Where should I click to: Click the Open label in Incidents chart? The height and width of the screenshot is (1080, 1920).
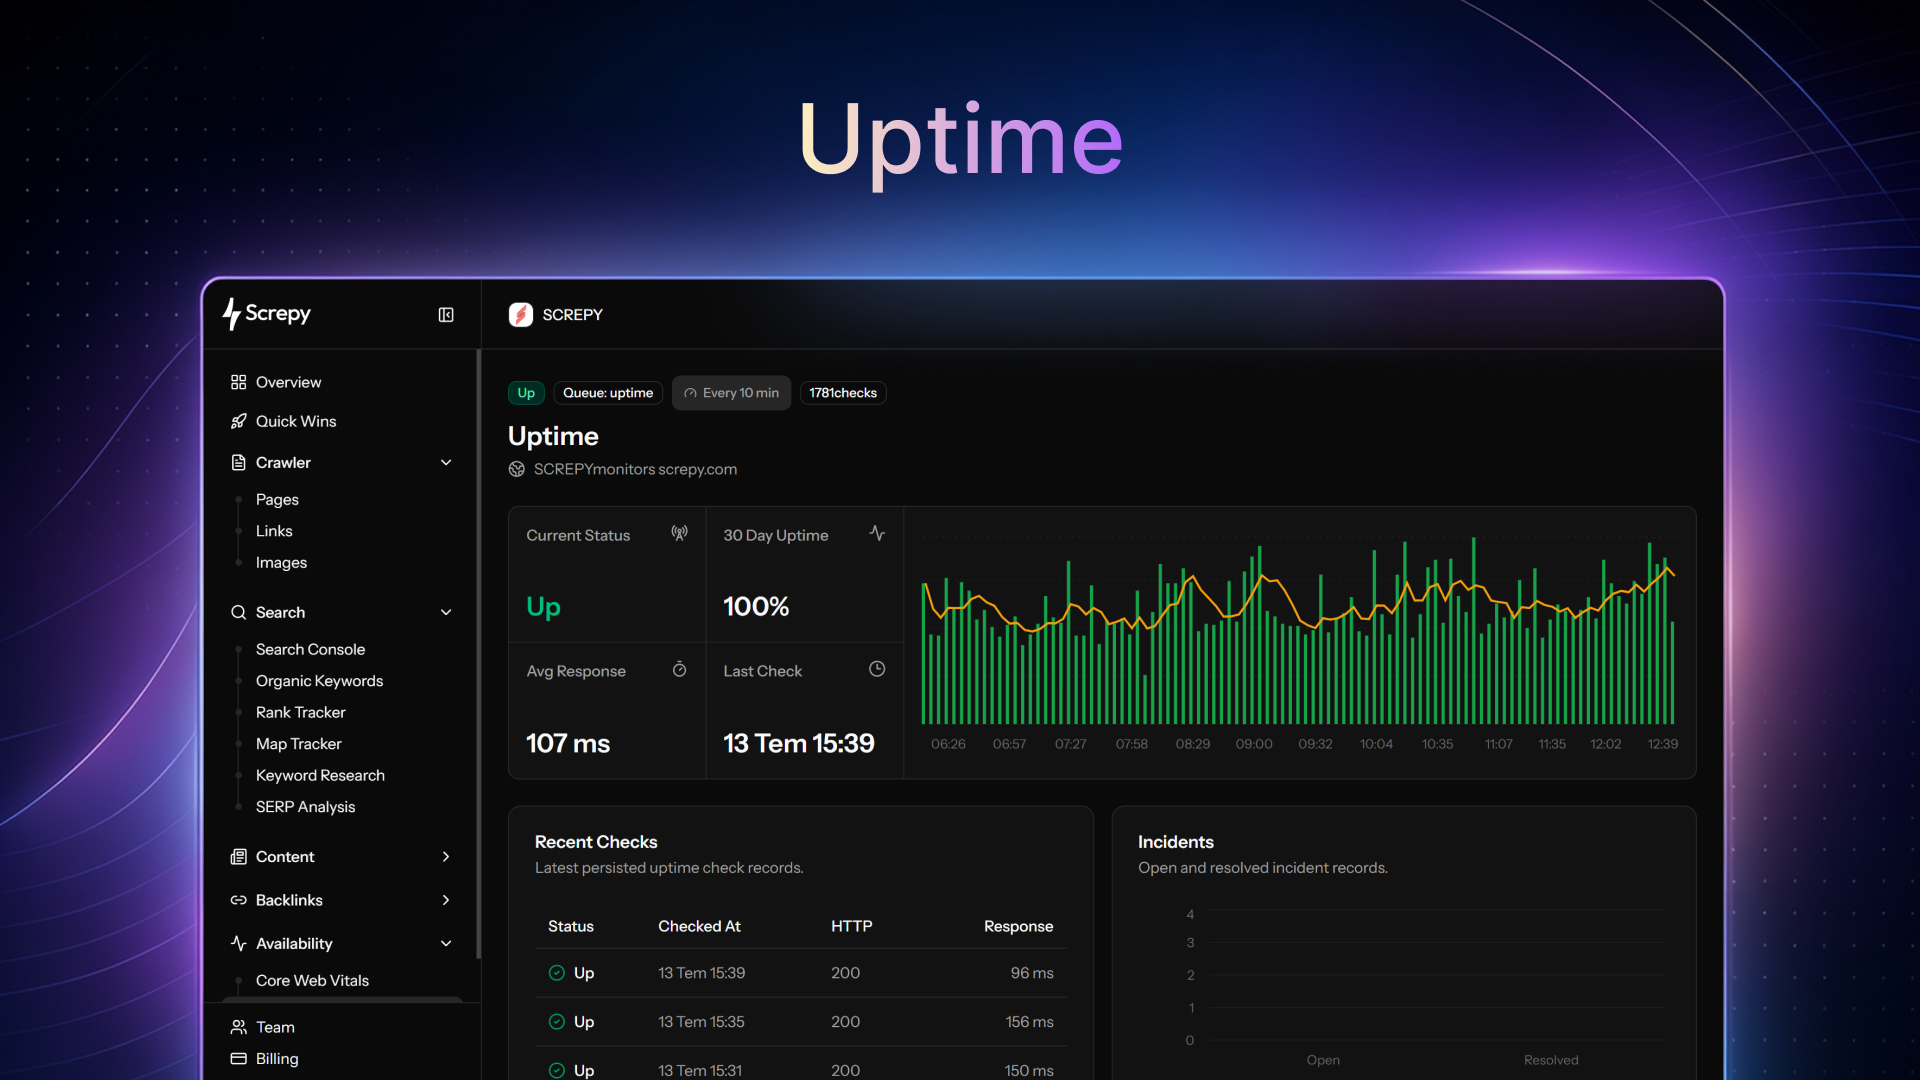1323,1060
